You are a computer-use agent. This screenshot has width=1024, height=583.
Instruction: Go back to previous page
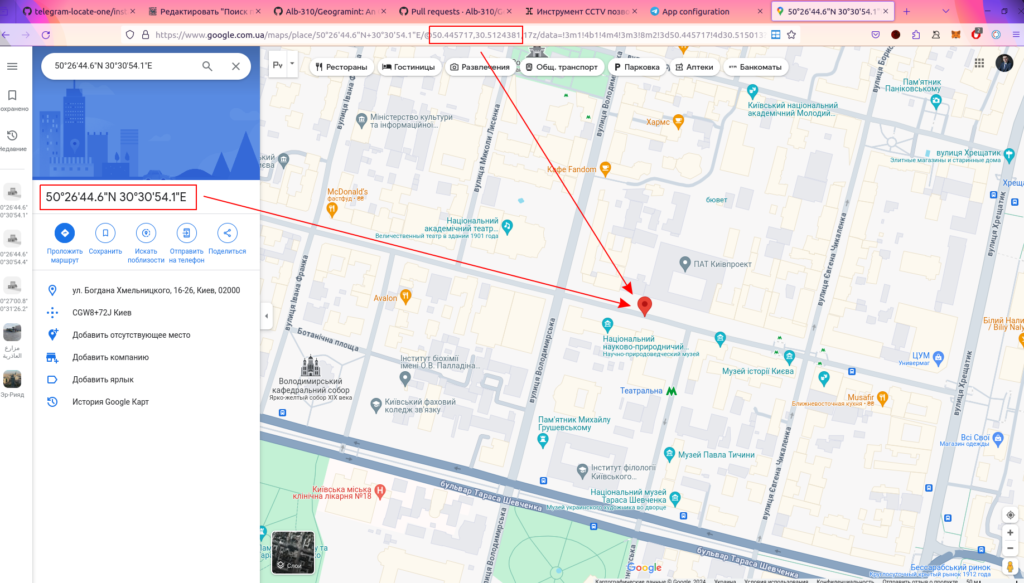coord(6,35)
